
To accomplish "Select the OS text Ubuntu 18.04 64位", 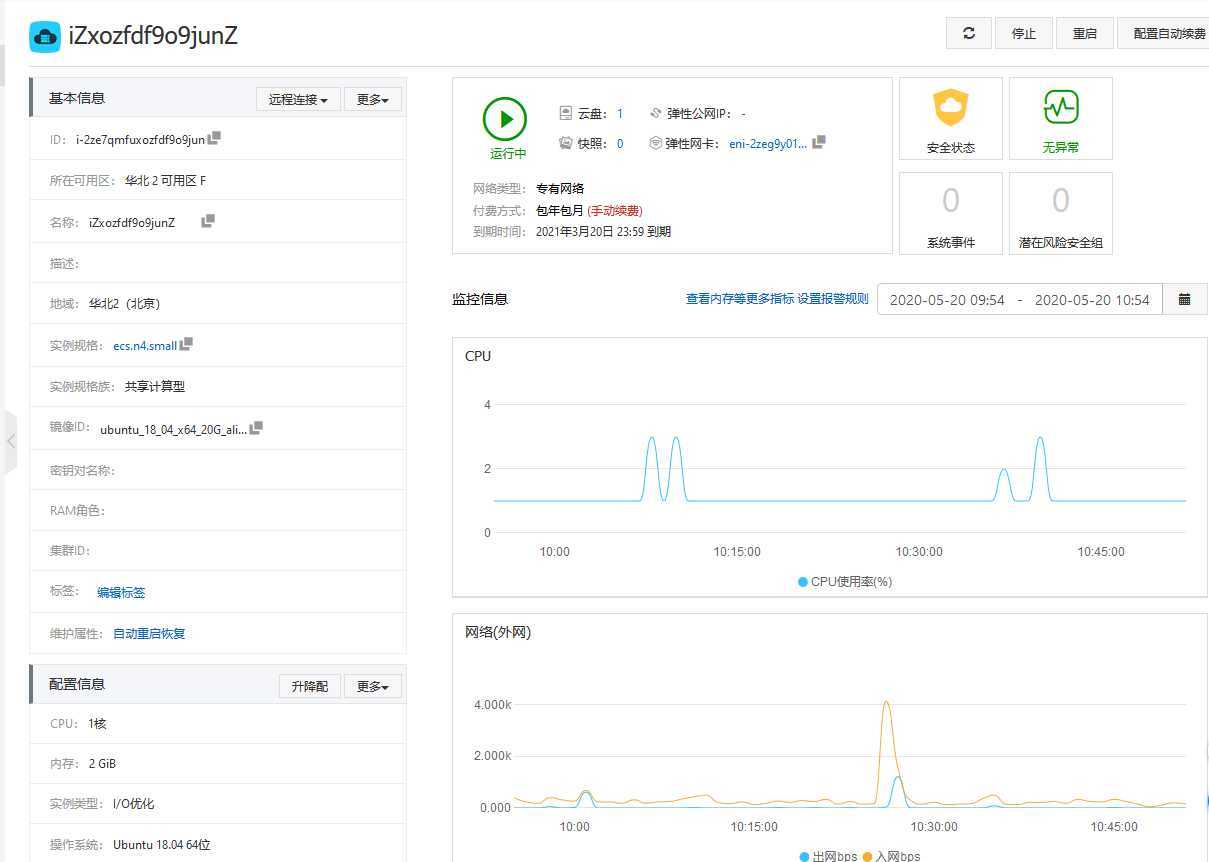I will click(x=162, y=845).
